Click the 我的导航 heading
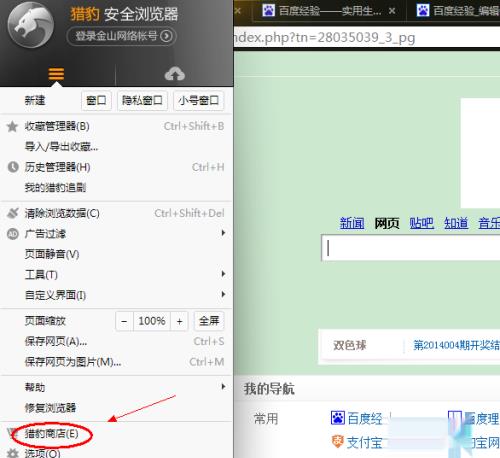The width and height of the screenshot is (500, 458). [x=269, y=389]
